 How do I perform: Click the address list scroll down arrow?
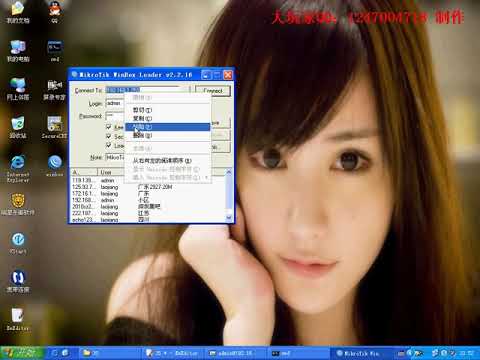click(x=229, y=218)
